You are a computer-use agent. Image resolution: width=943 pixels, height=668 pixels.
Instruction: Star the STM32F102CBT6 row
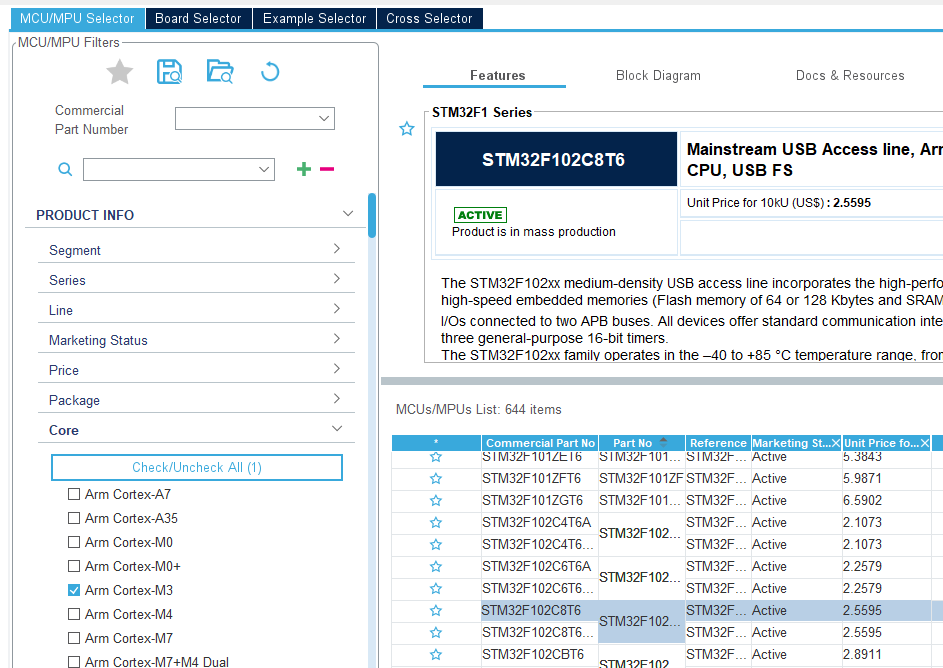pyautogui.click(x=436, y=655)
